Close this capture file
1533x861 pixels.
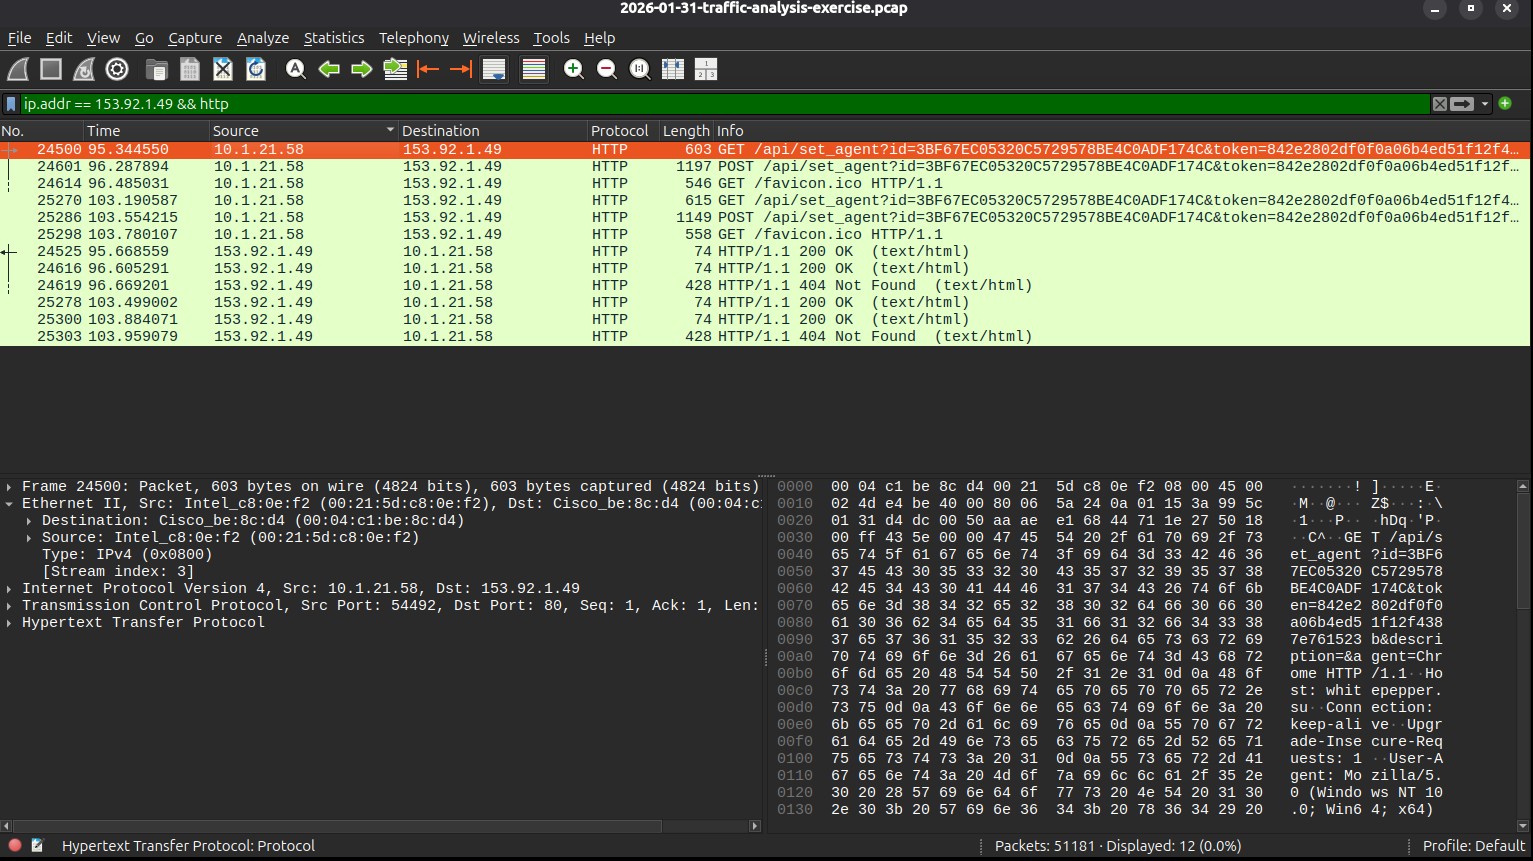click(223, 69)
